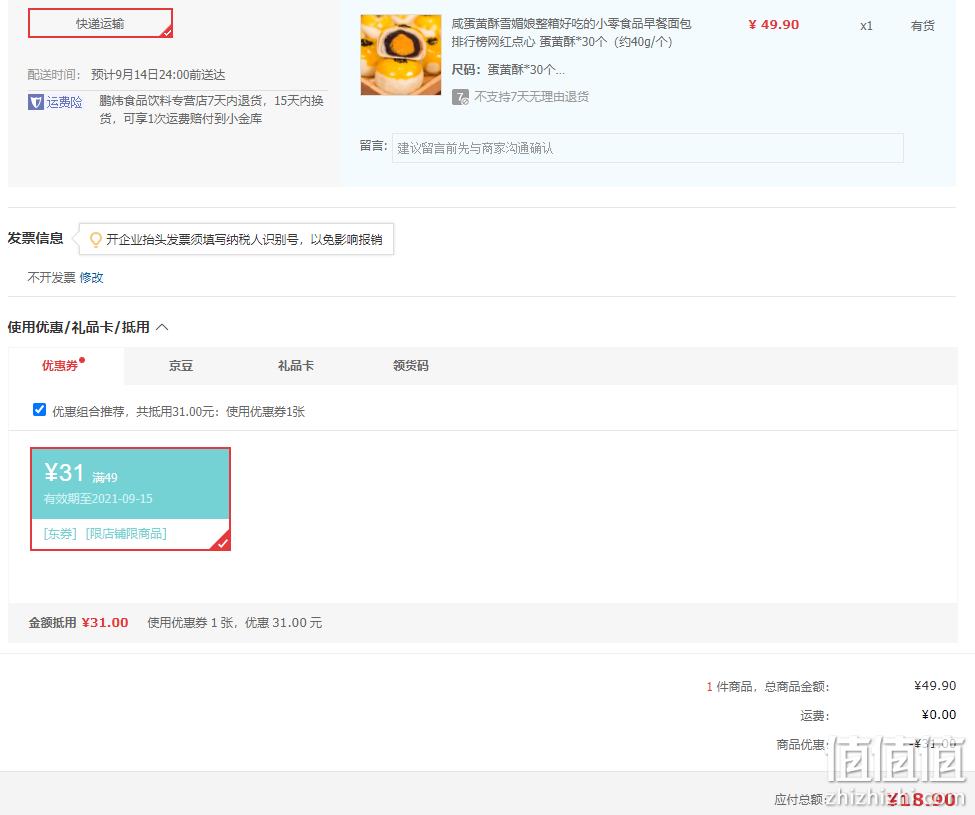This screenshot has width=975, height=815.
Task: Open the egg yolk pastry product thumbnail
Action: [x=401, y=55]
